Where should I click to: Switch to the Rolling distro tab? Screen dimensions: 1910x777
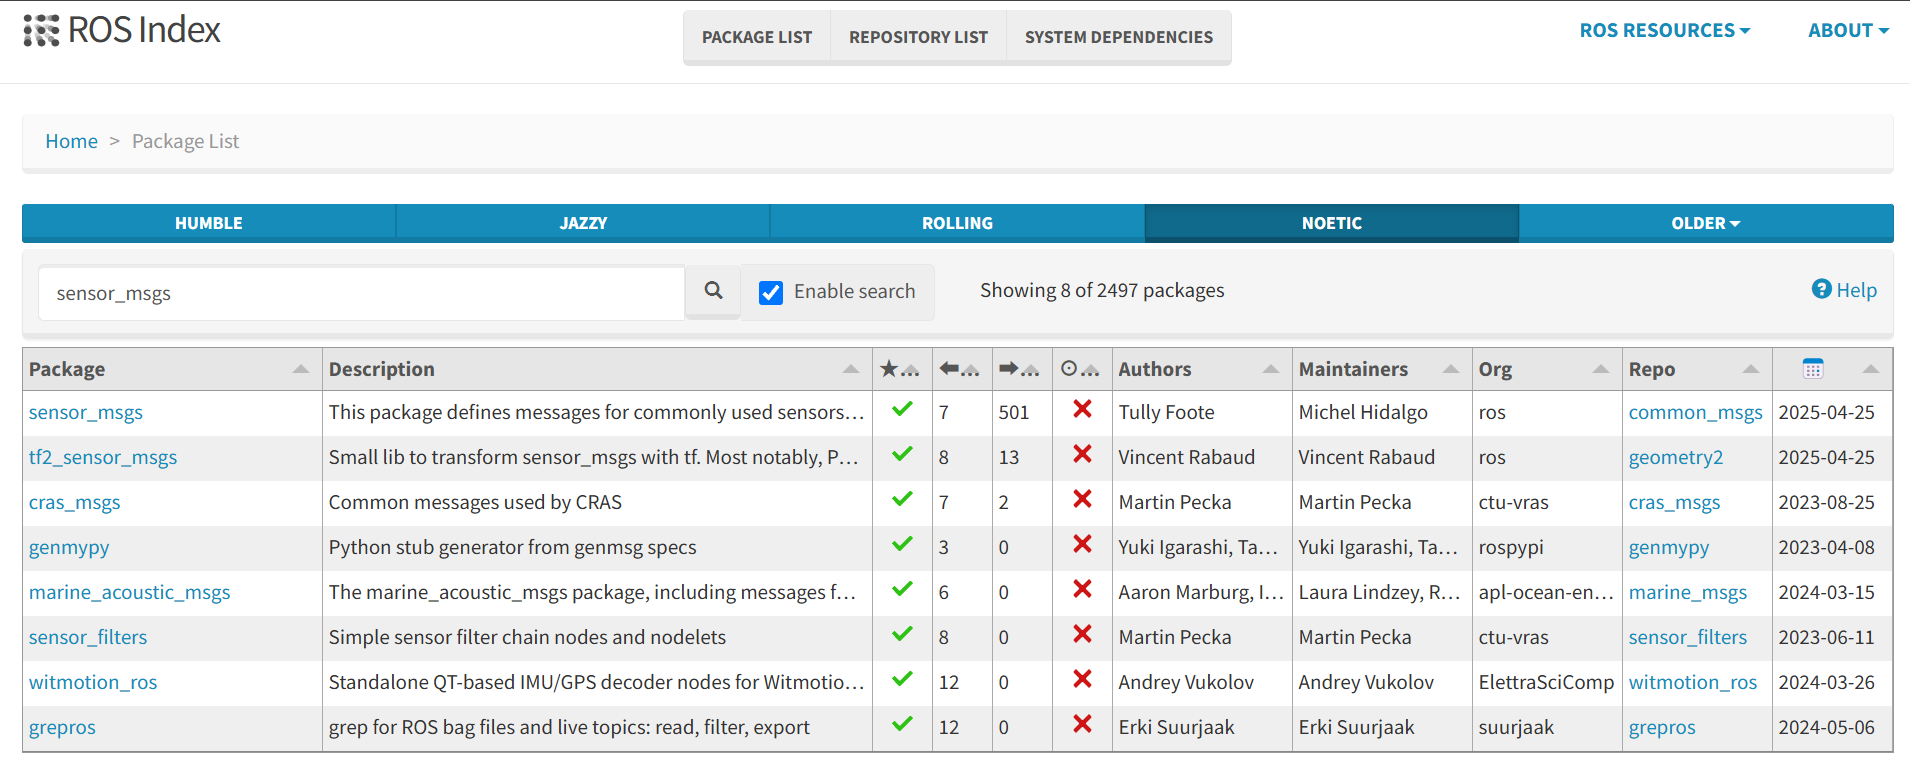[957, 223]
